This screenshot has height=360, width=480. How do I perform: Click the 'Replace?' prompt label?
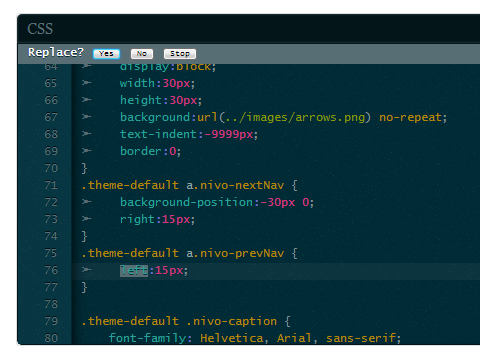56,53
